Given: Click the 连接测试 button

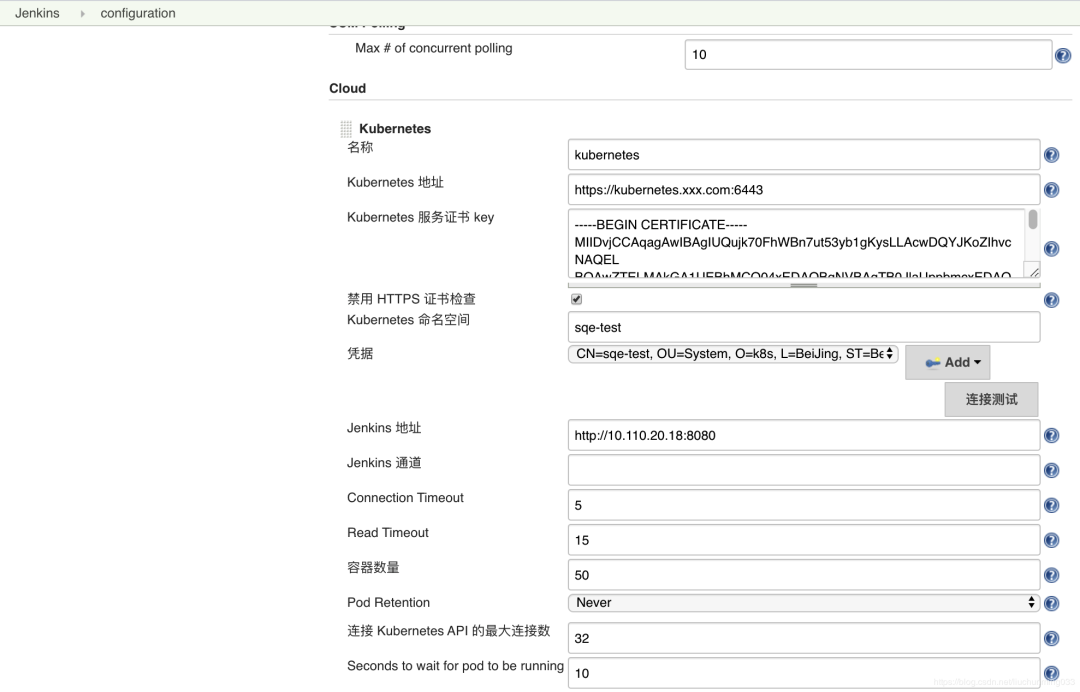Looking at the screenshot, I should [991, 399].
